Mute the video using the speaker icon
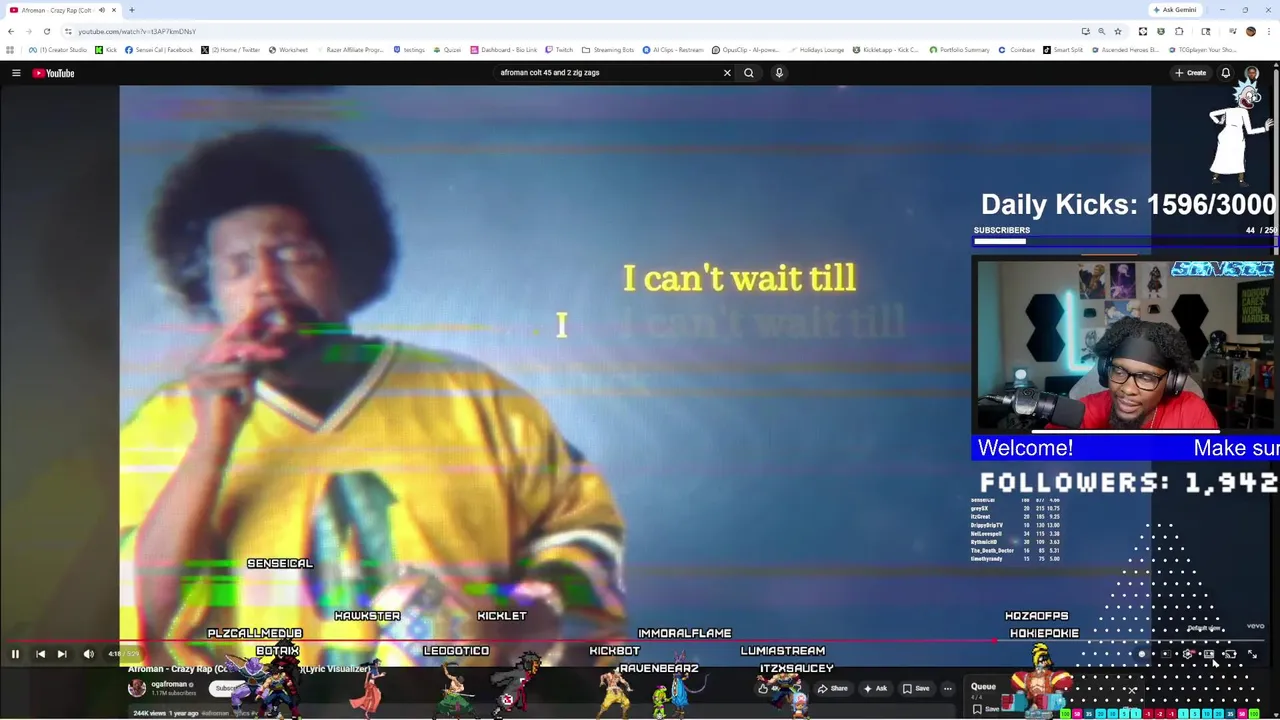 pyautogui.click(x=88, y=654)
